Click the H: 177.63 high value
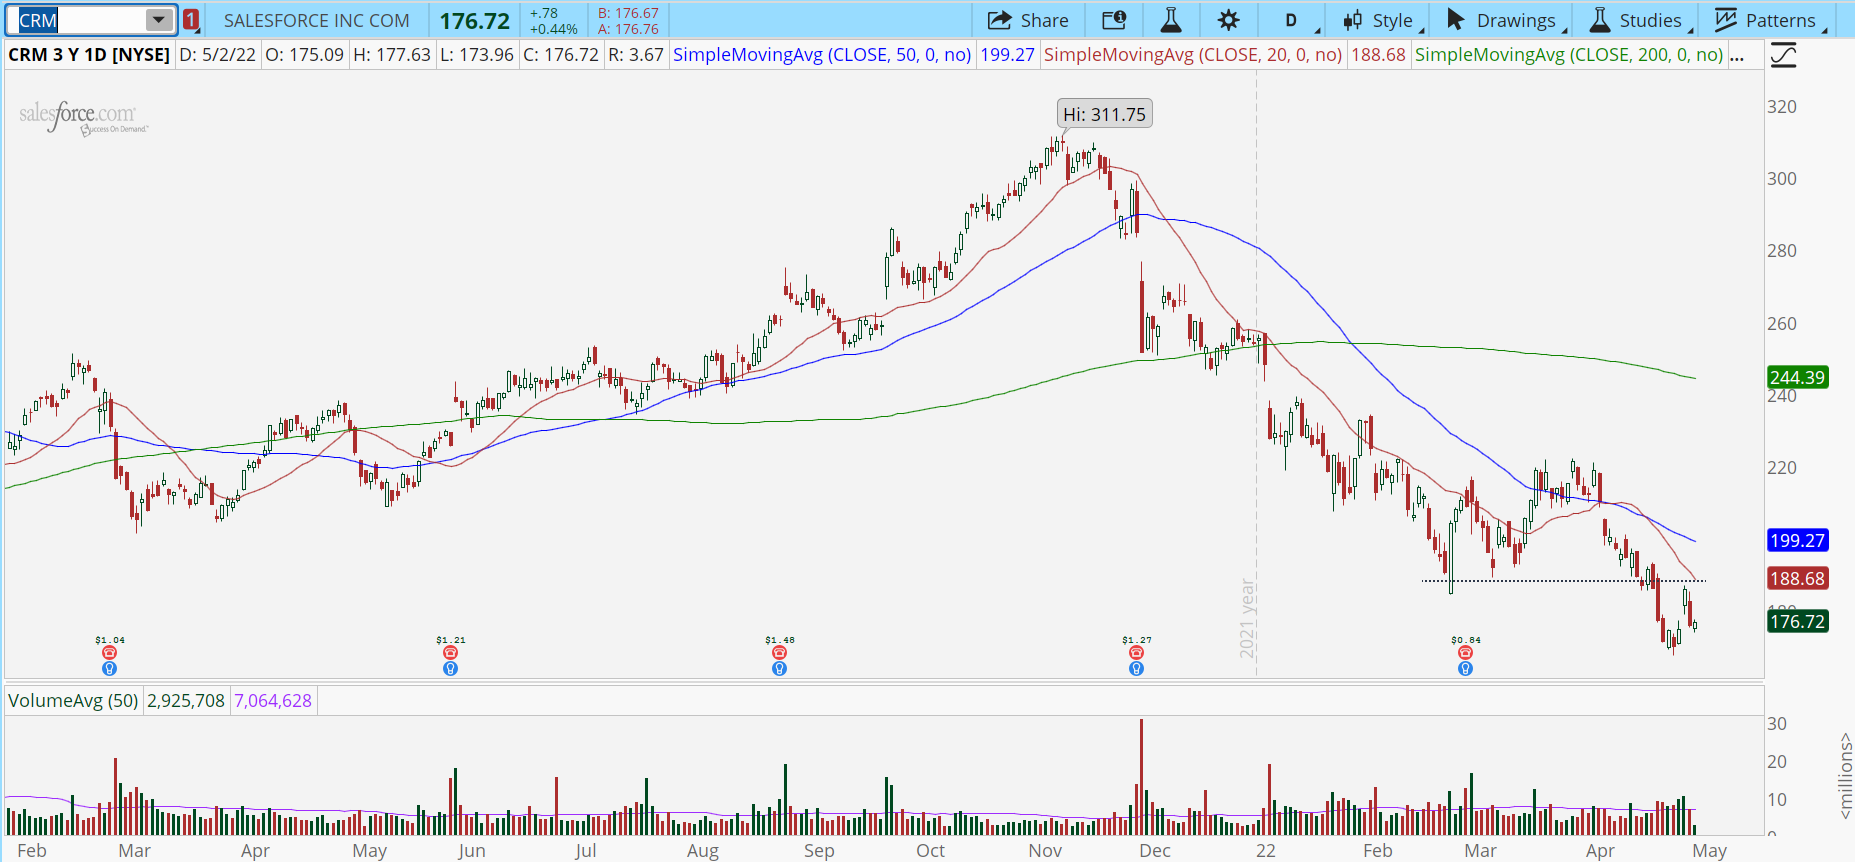Screen dimensions: 1855x862 tap(392, 55)
